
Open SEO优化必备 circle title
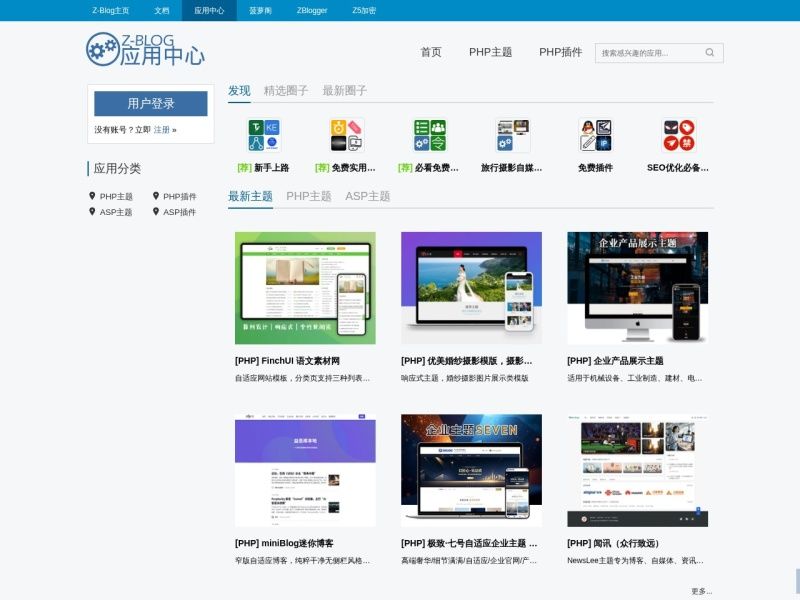point(678,167)
